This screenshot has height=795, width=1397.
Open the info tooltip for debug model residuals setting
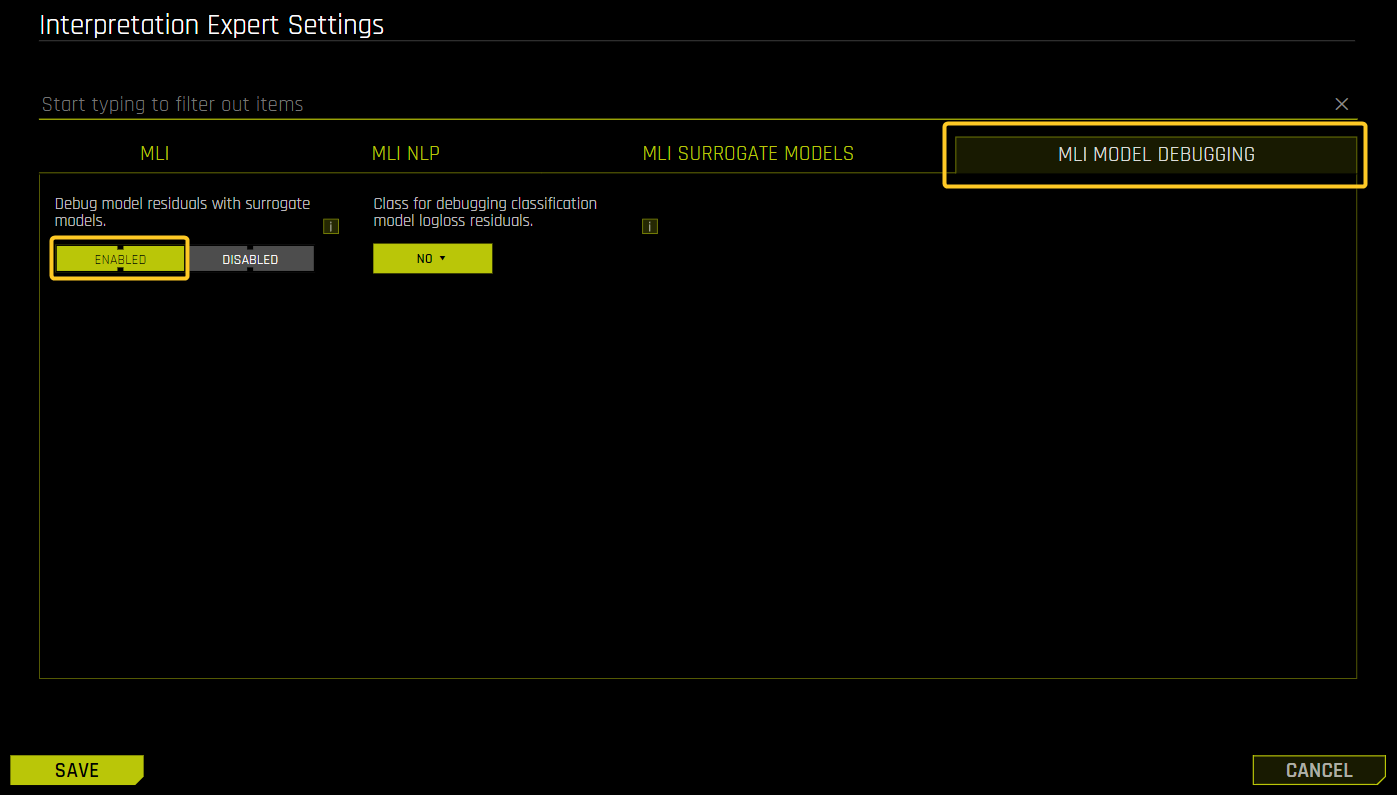point(331,226)
